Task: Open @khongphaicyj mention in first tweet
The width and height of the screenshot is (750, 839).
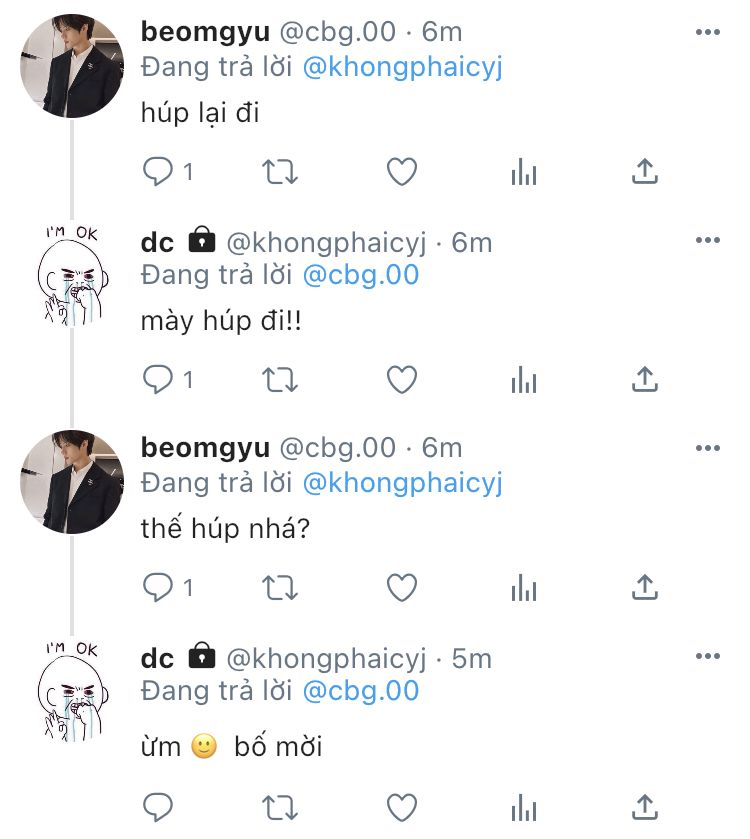Action: [402, 68]
